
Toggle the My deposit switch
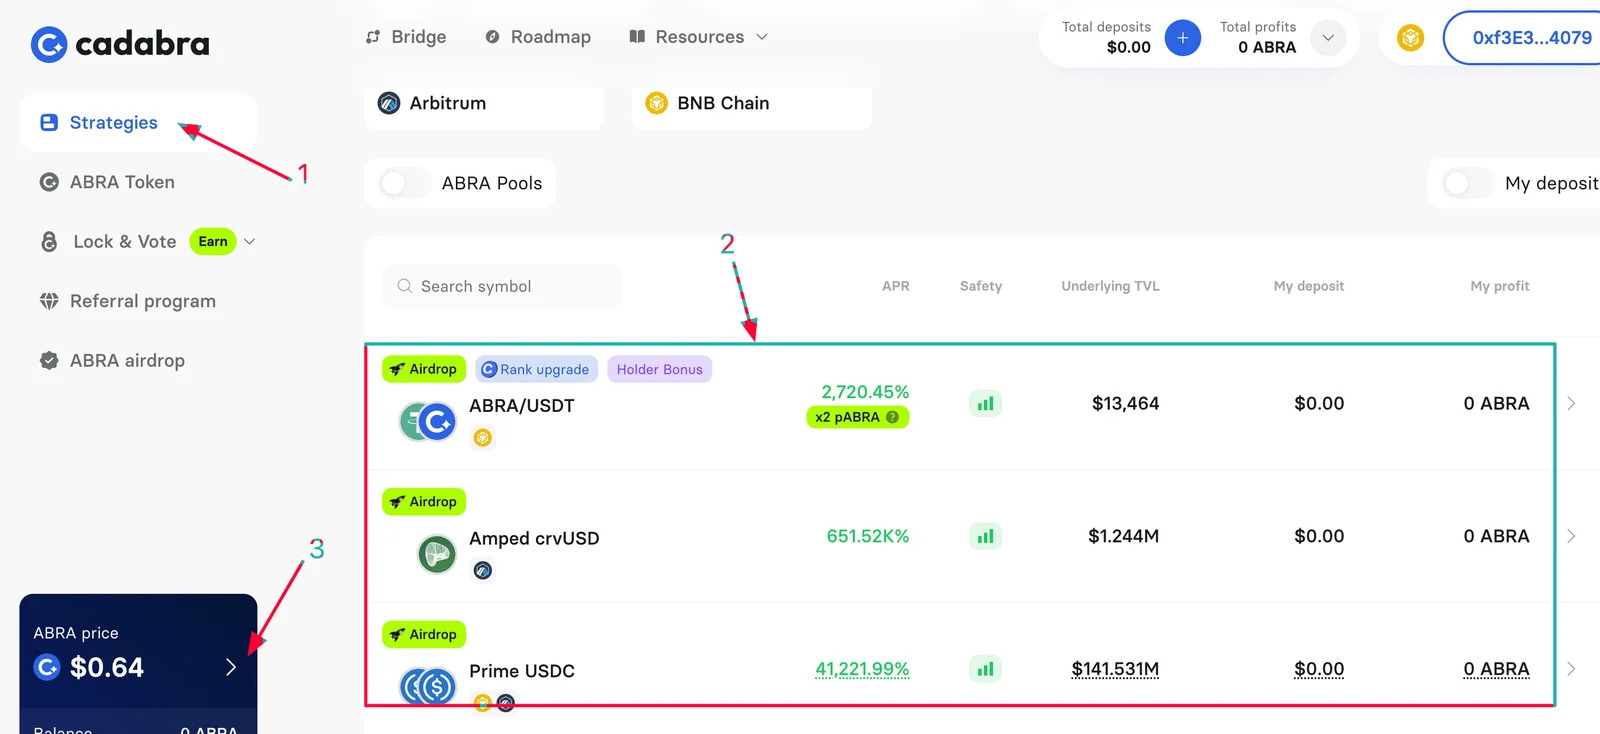(x=1467, y=183)
